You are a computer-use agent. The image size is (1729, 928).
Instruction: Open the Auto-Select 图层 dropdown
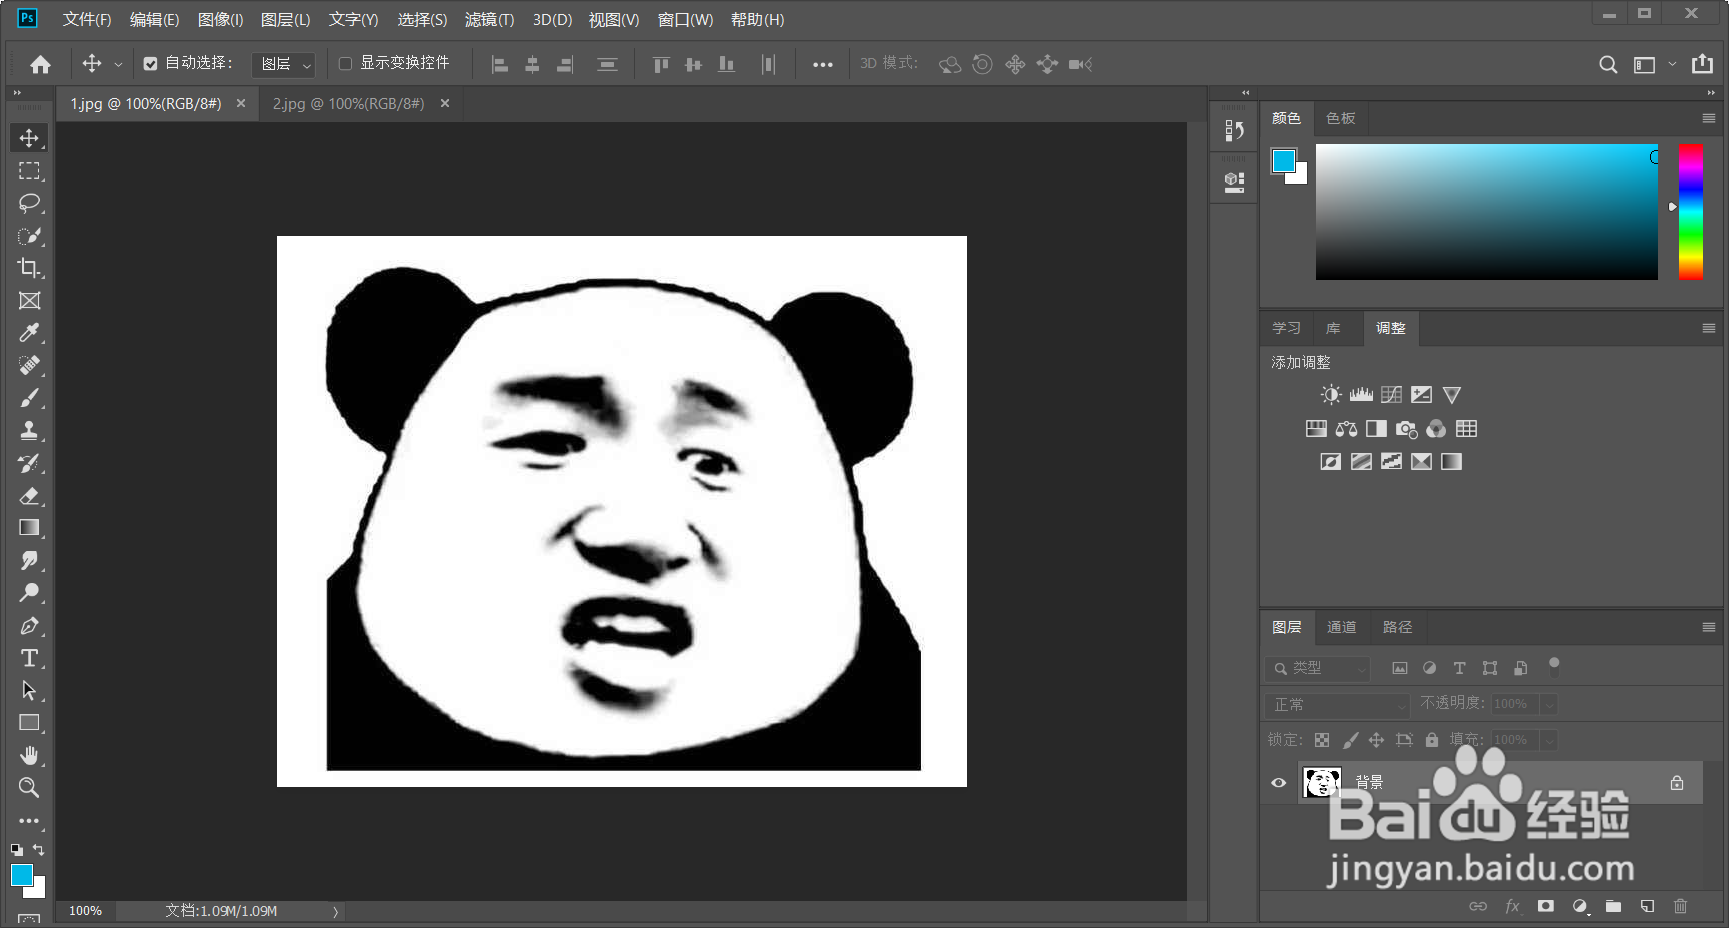click(x=283, y=64)
